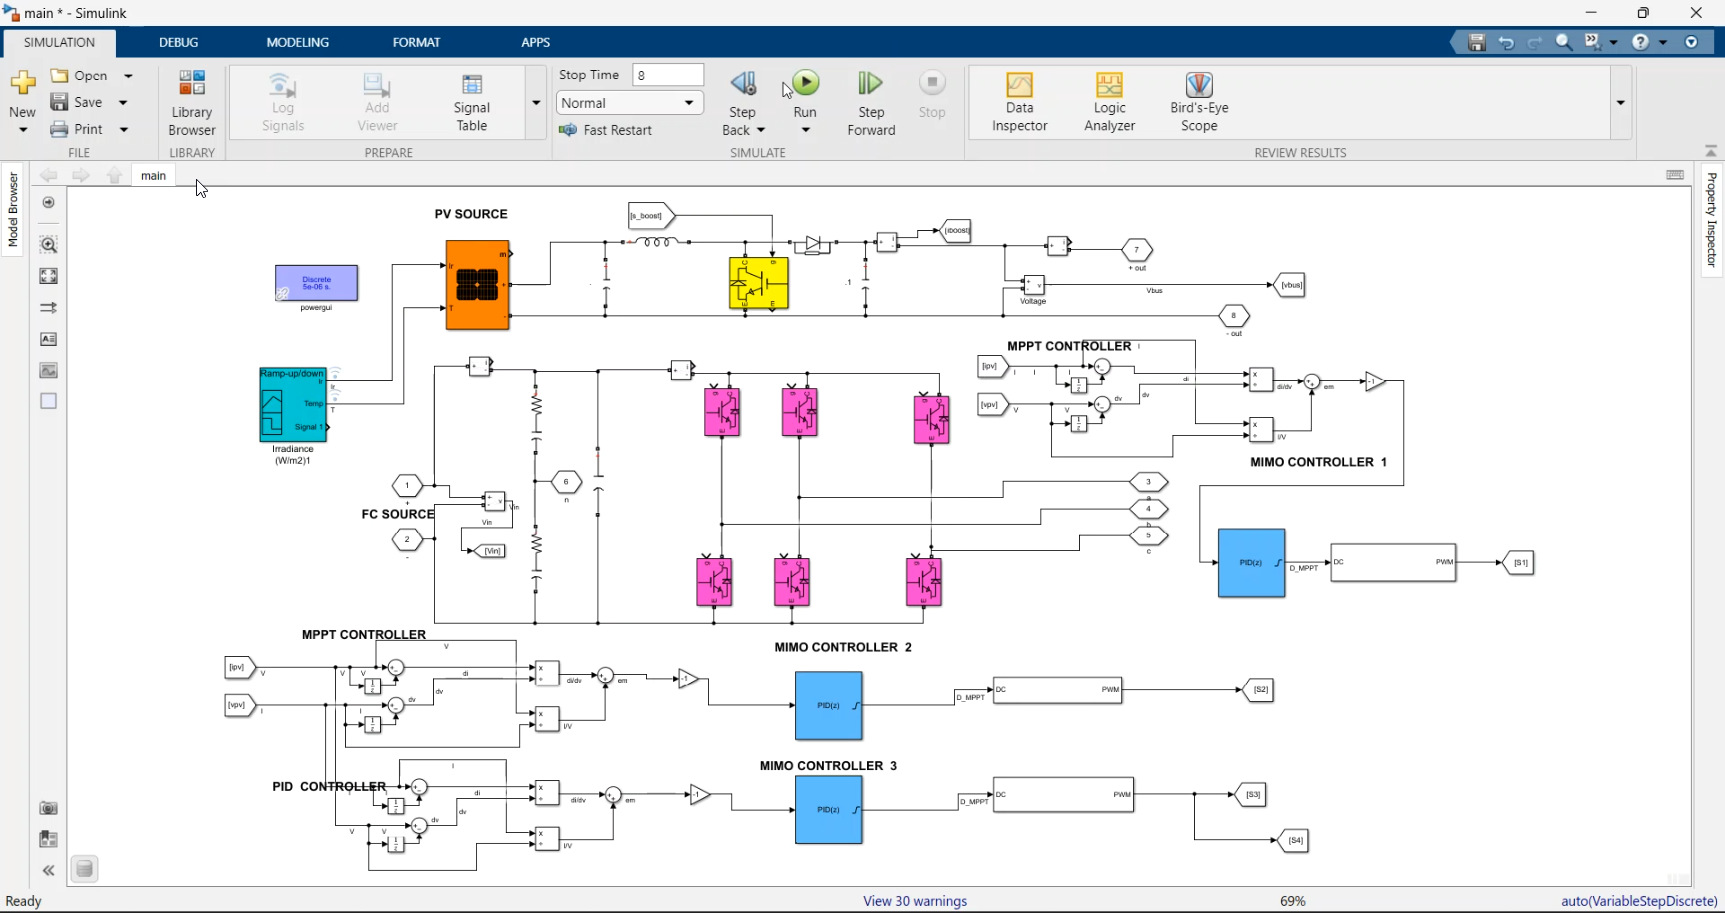Collapse the toolstrip ribbon

[x=1711, y=151]
